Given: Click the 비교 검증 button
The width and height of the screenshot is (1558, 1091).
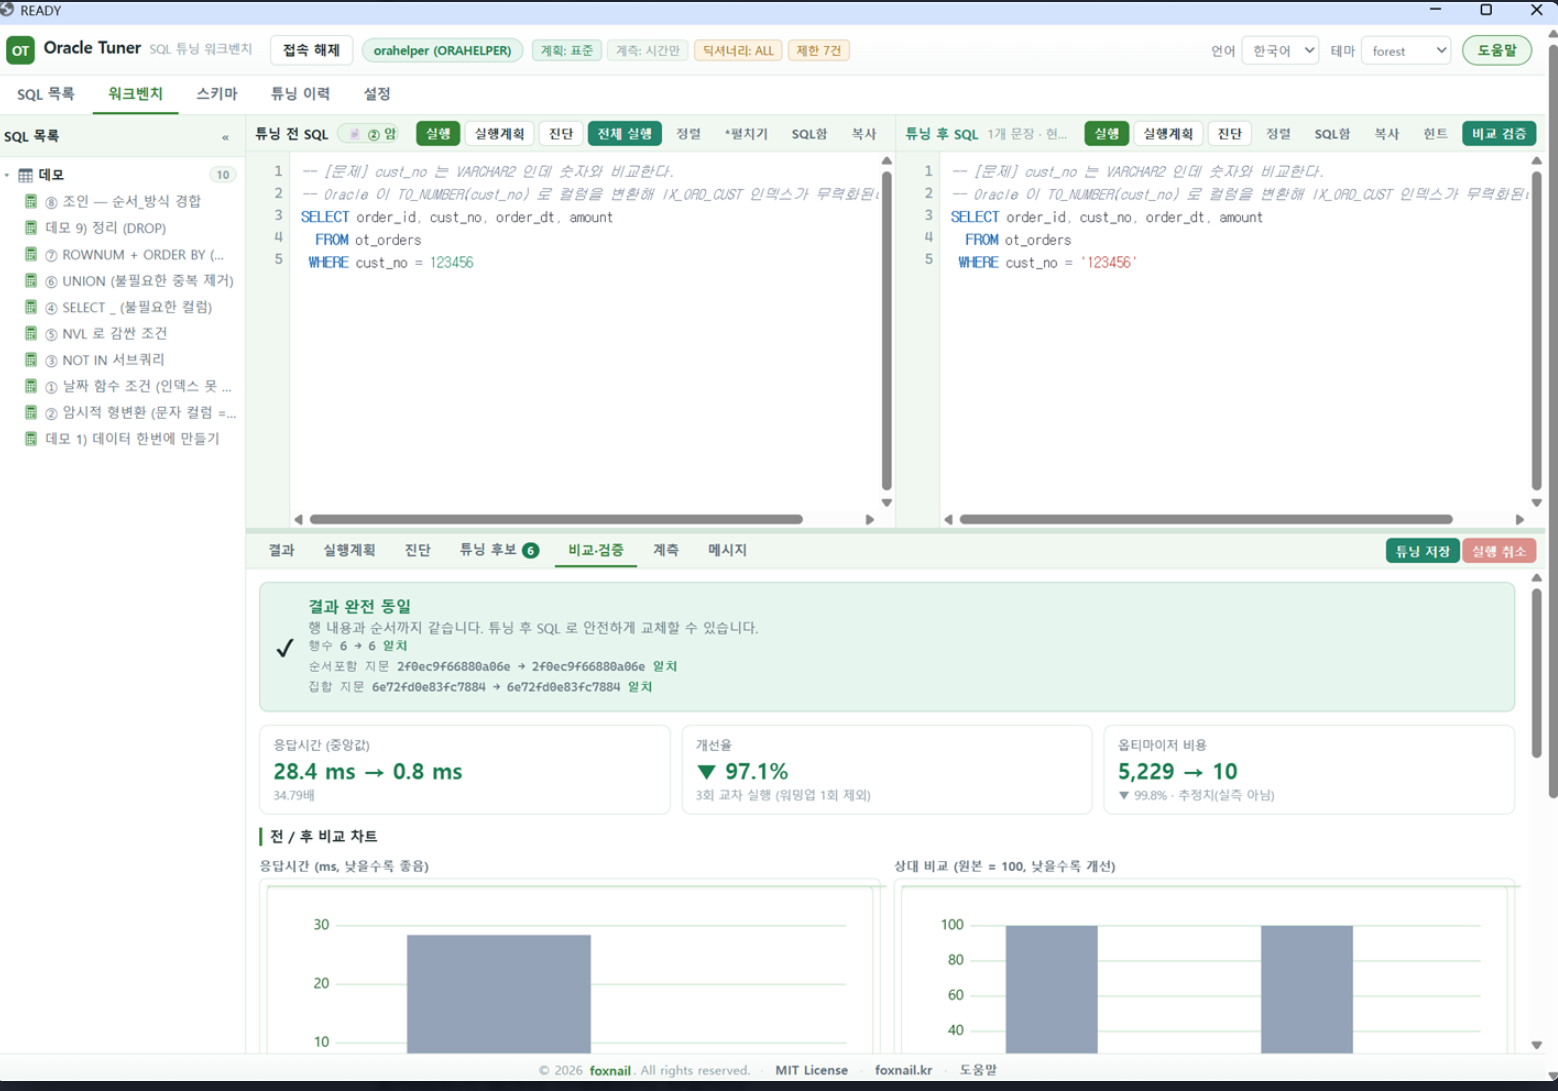Looking at the screenshot, I should pos(1499,134).
